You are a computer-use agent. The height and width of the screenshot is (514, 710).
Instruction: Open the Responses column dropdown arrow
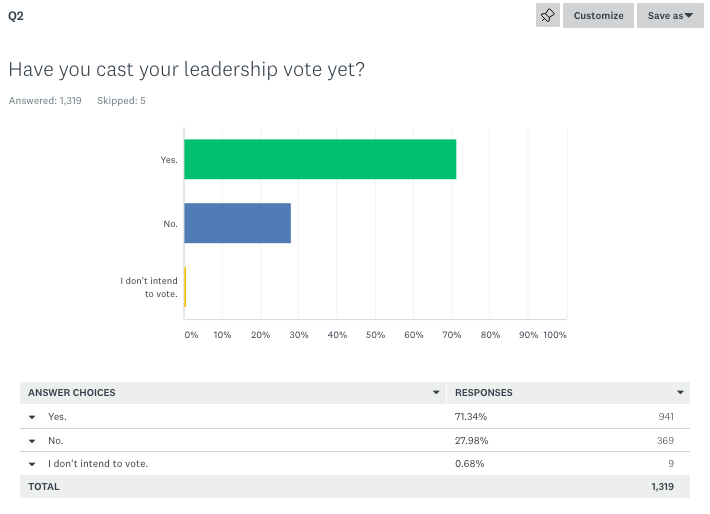[x=680, y=393]
